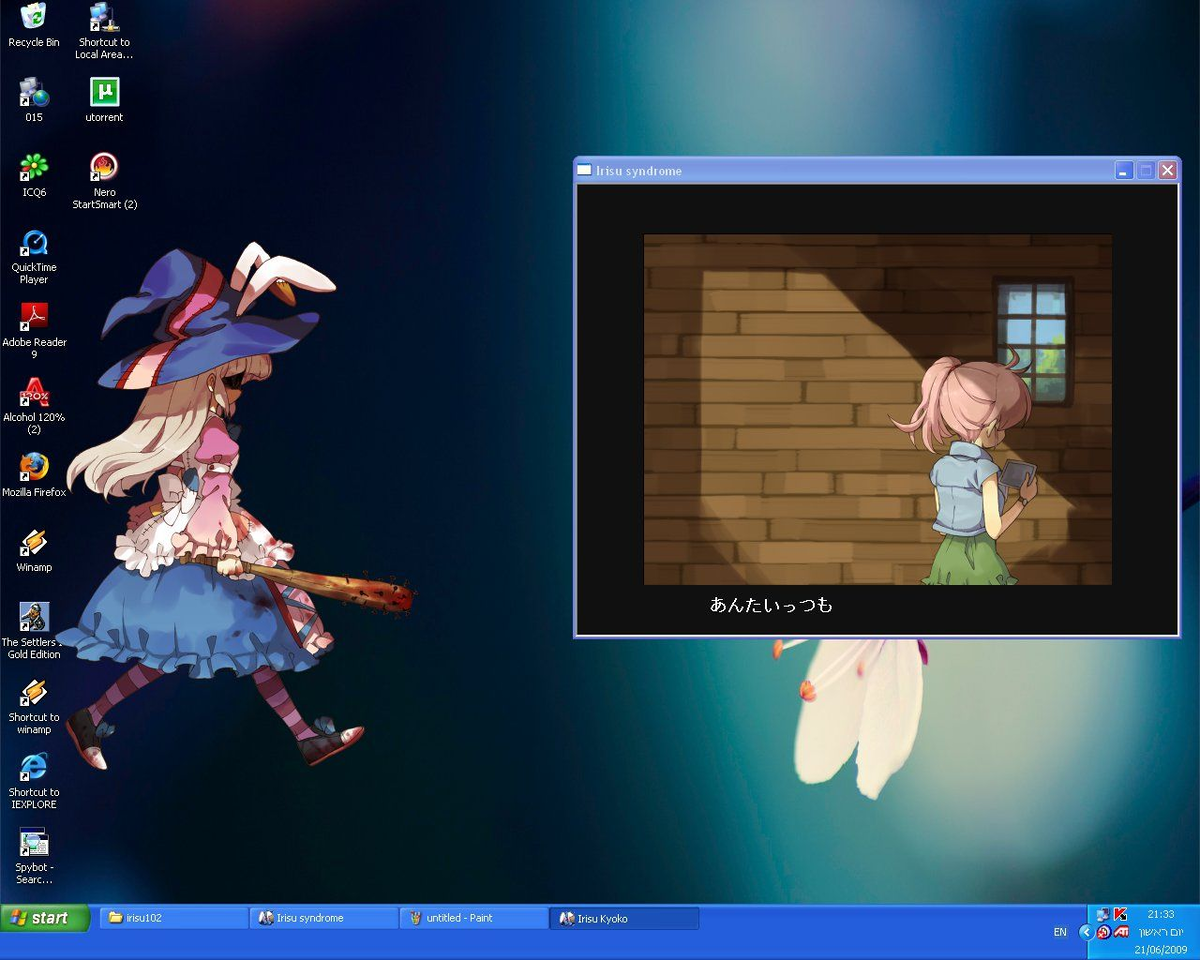
Task: Click the ATI tray icon
Action: [x=1121, y=932]
